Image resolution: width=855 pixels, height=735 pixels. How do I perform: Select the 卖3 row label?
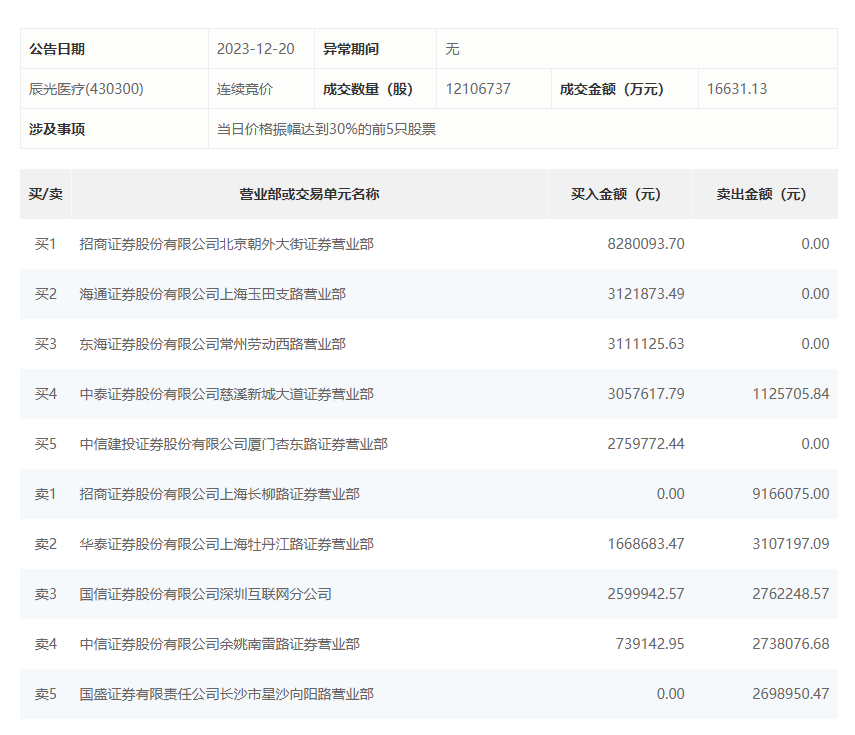click(45, 594)
